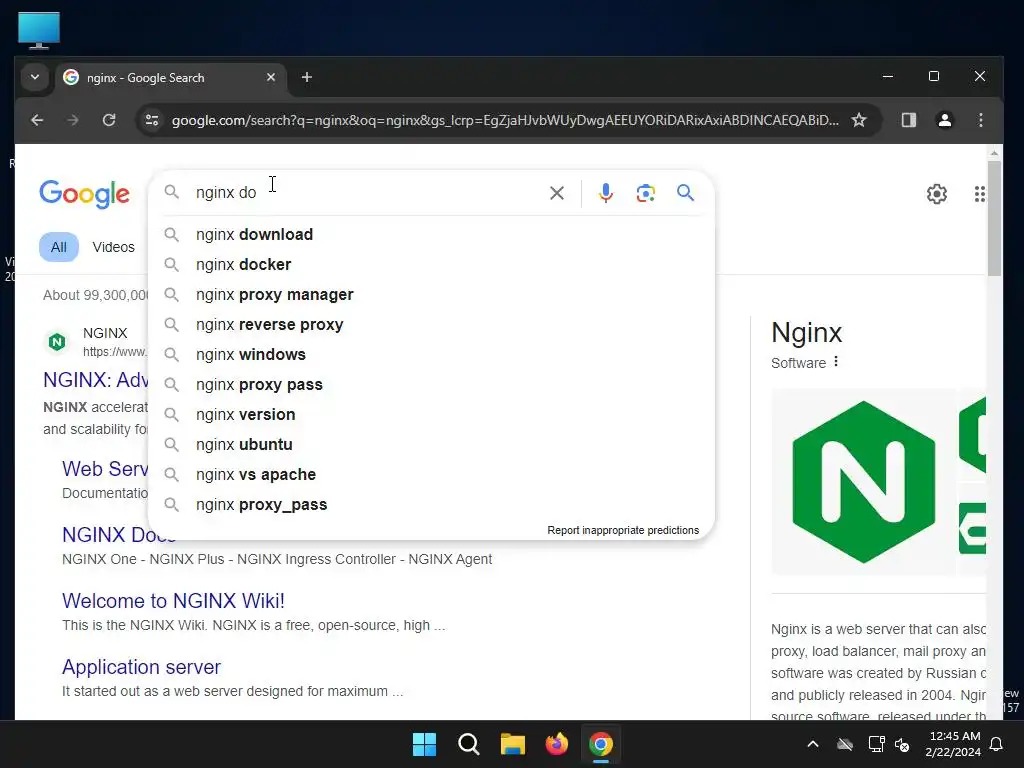Viewport: 1024px width, 768px height.
Task: Launch File Explorer from taskbar
Action: pos(513,744)
